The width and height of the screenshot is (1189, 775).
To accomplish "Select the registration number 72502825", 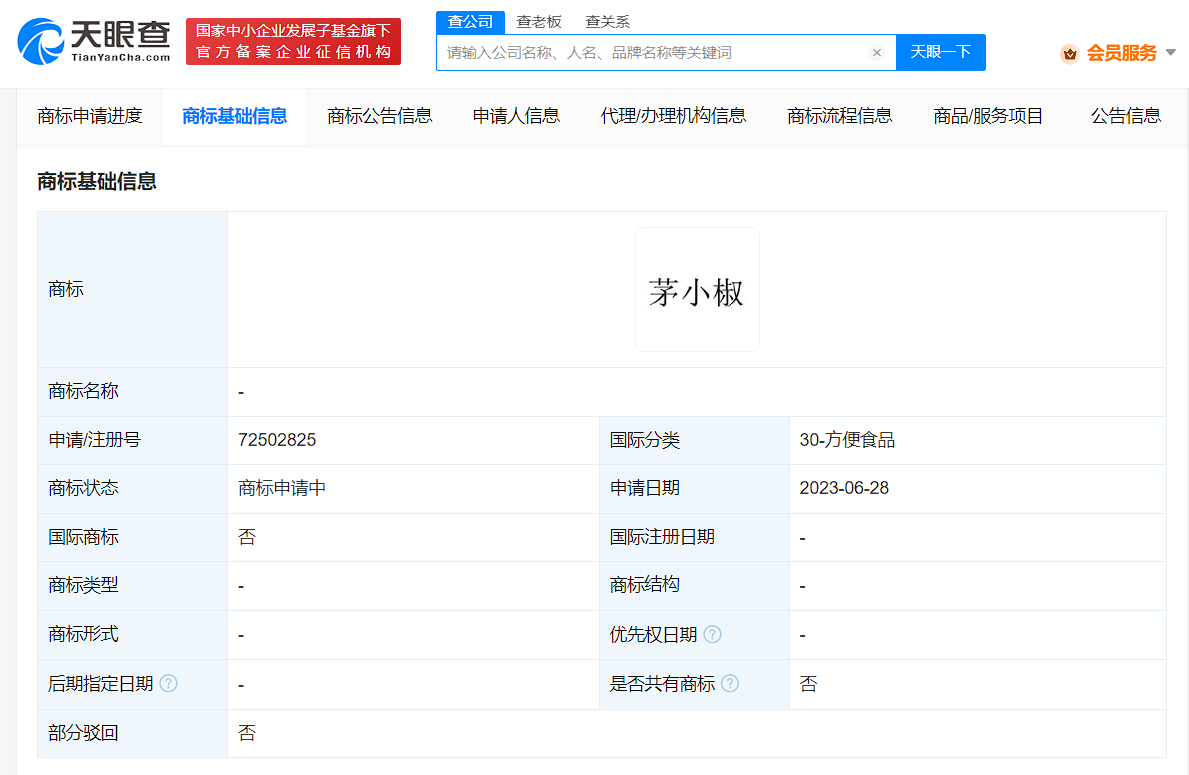I will (277, 440).
